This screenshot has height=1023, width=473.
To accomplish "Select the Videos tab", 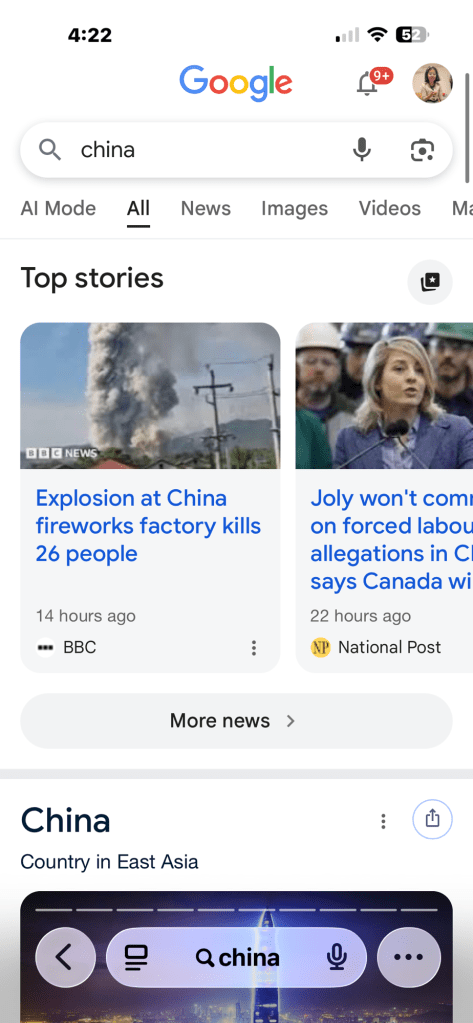I will [389, 209].
